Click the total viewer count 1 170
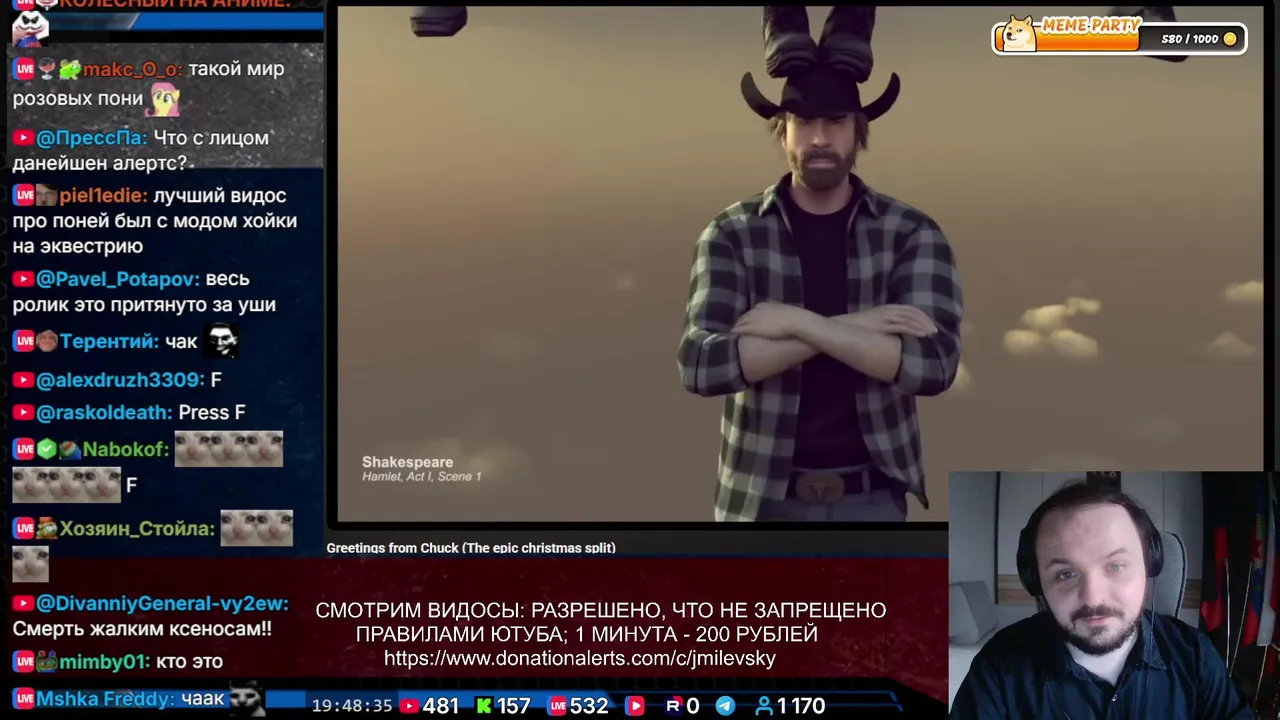Viewport: 1280px width, 720px height. coord(801,706)
